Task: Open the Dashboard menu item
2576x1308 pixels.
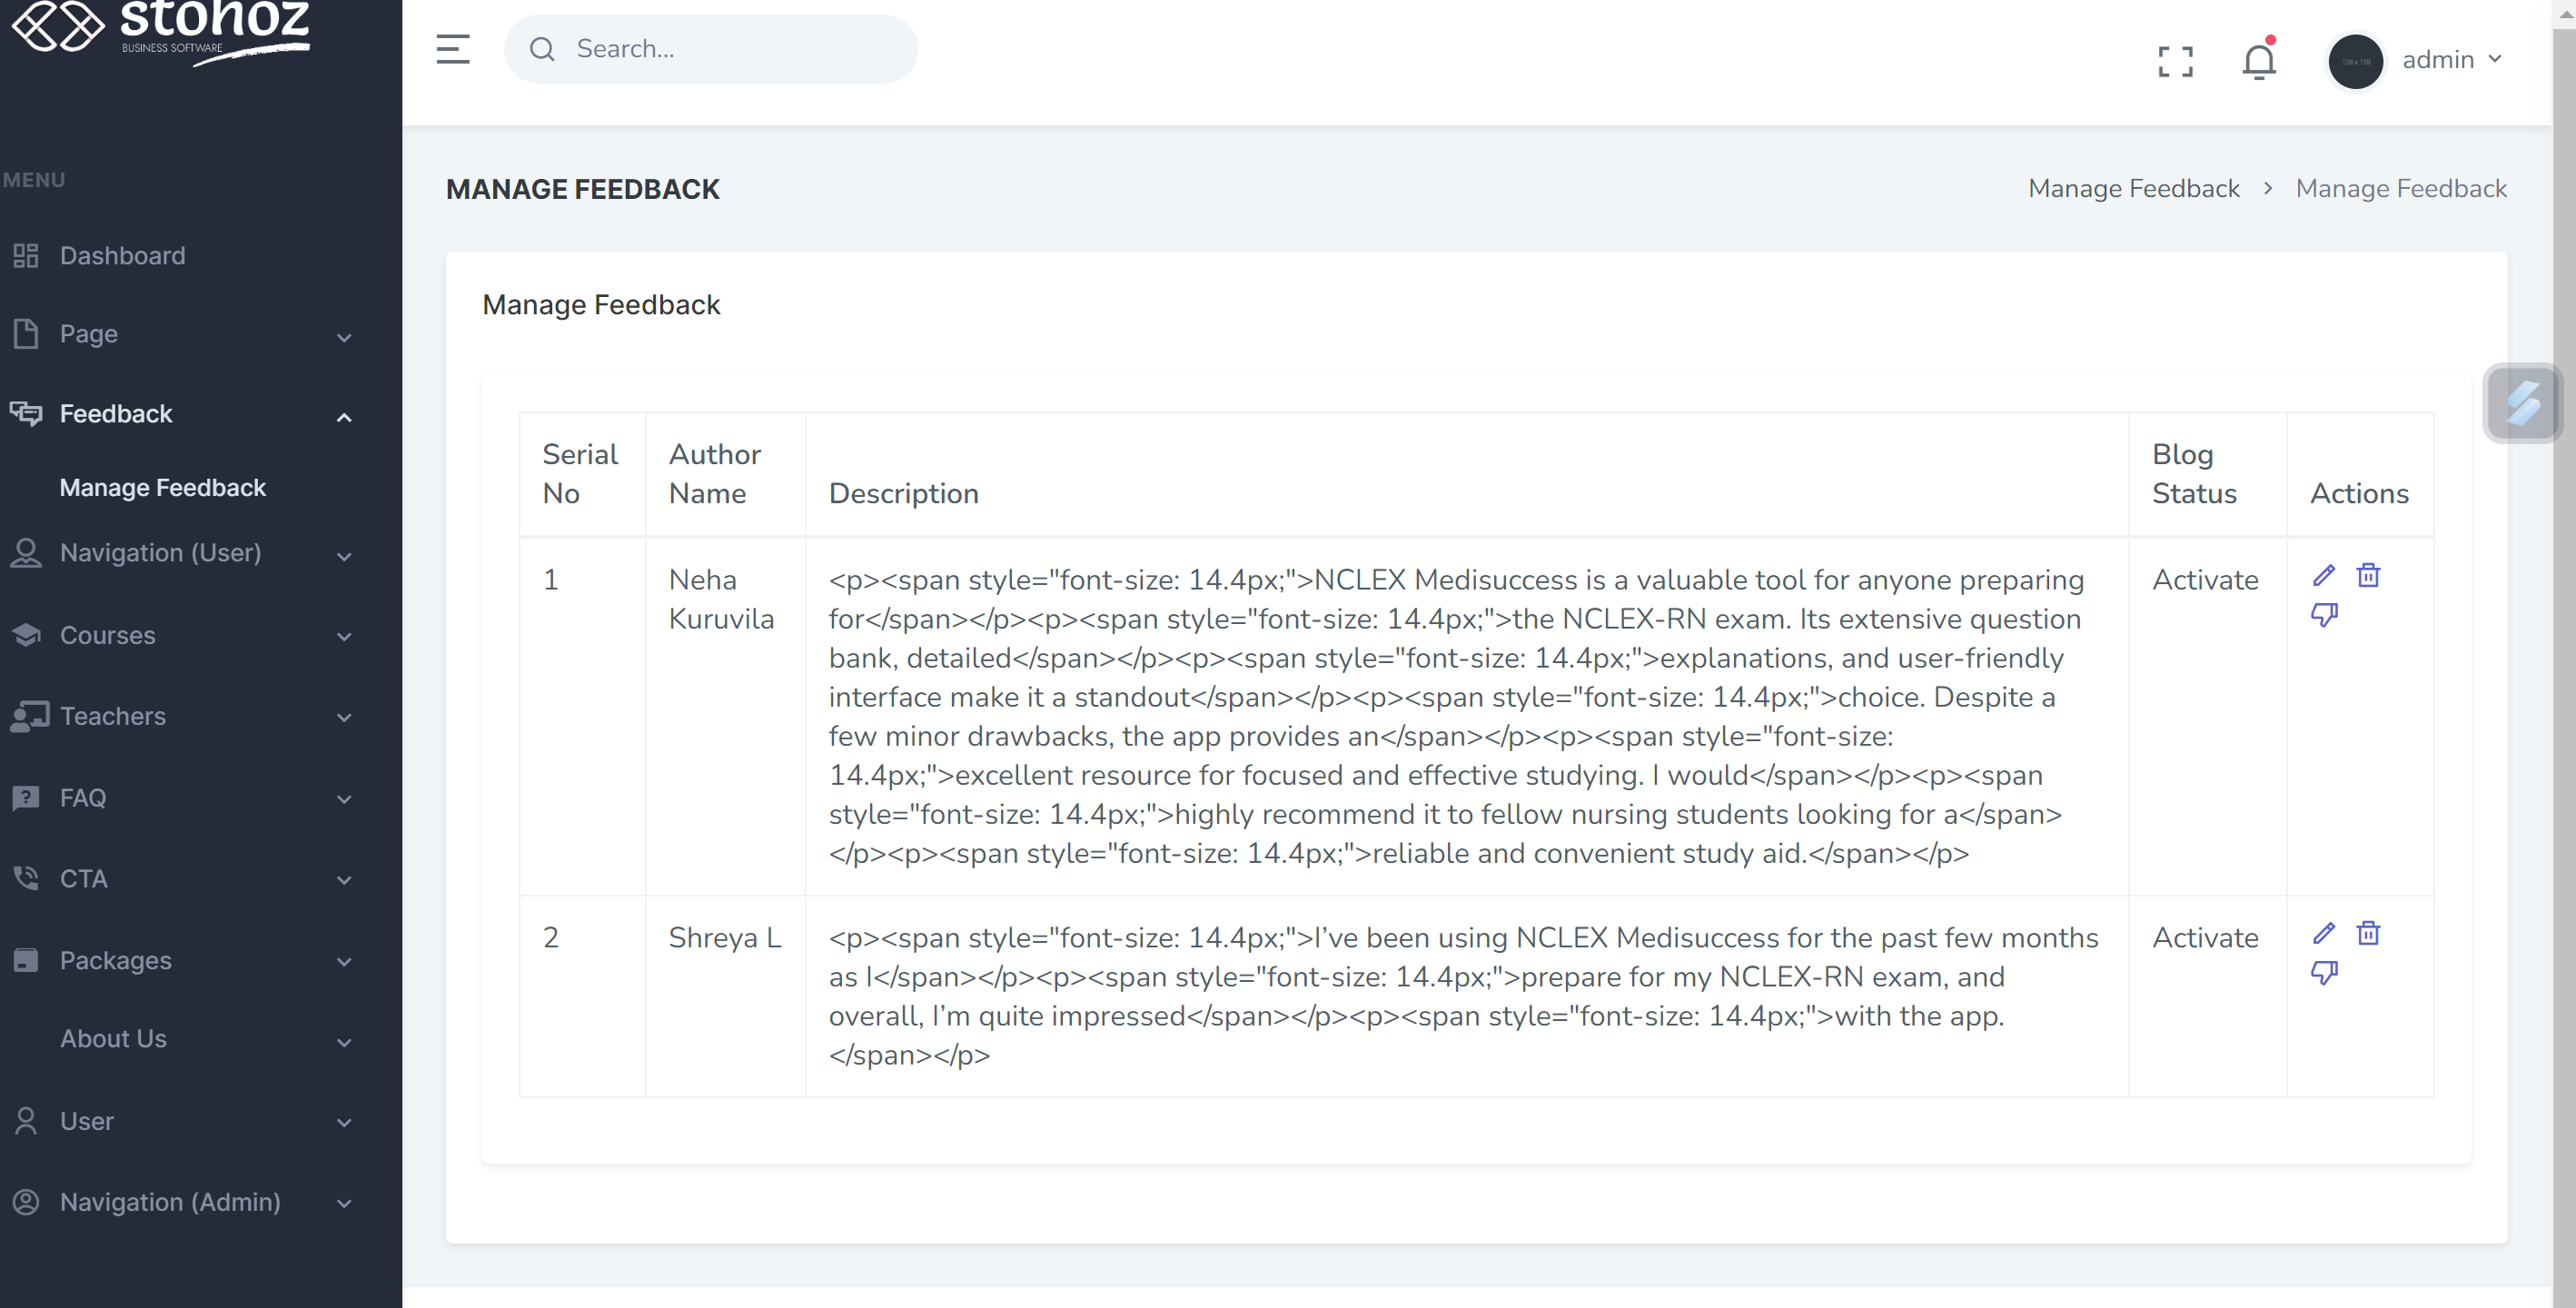Action: [122, 256]
